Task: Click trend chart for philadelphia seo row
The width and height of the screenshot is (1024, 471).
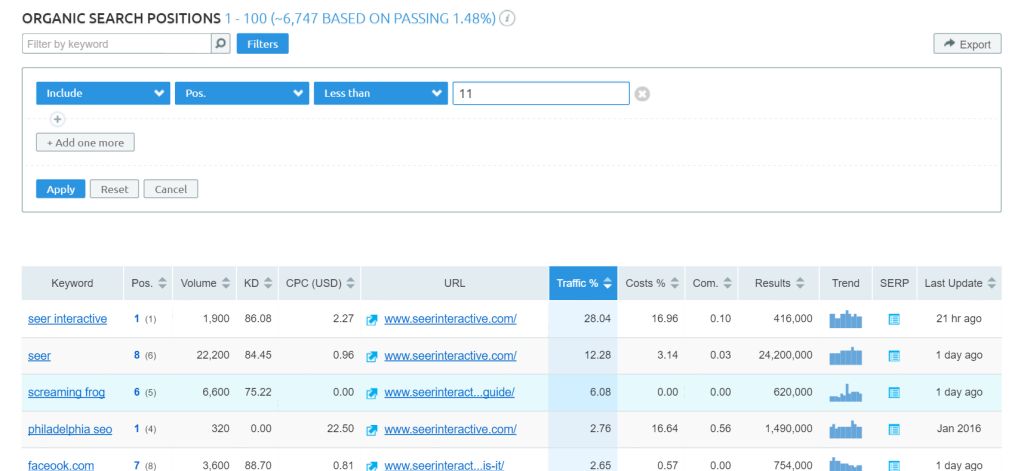Action: [845, 430]
